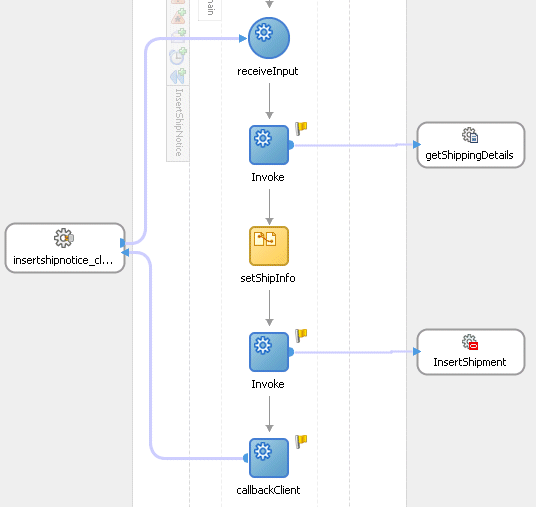Click the insertshipnotice_cl... partner link name
Viewport: 536px width, 507px height.
(x=63, y=260)
